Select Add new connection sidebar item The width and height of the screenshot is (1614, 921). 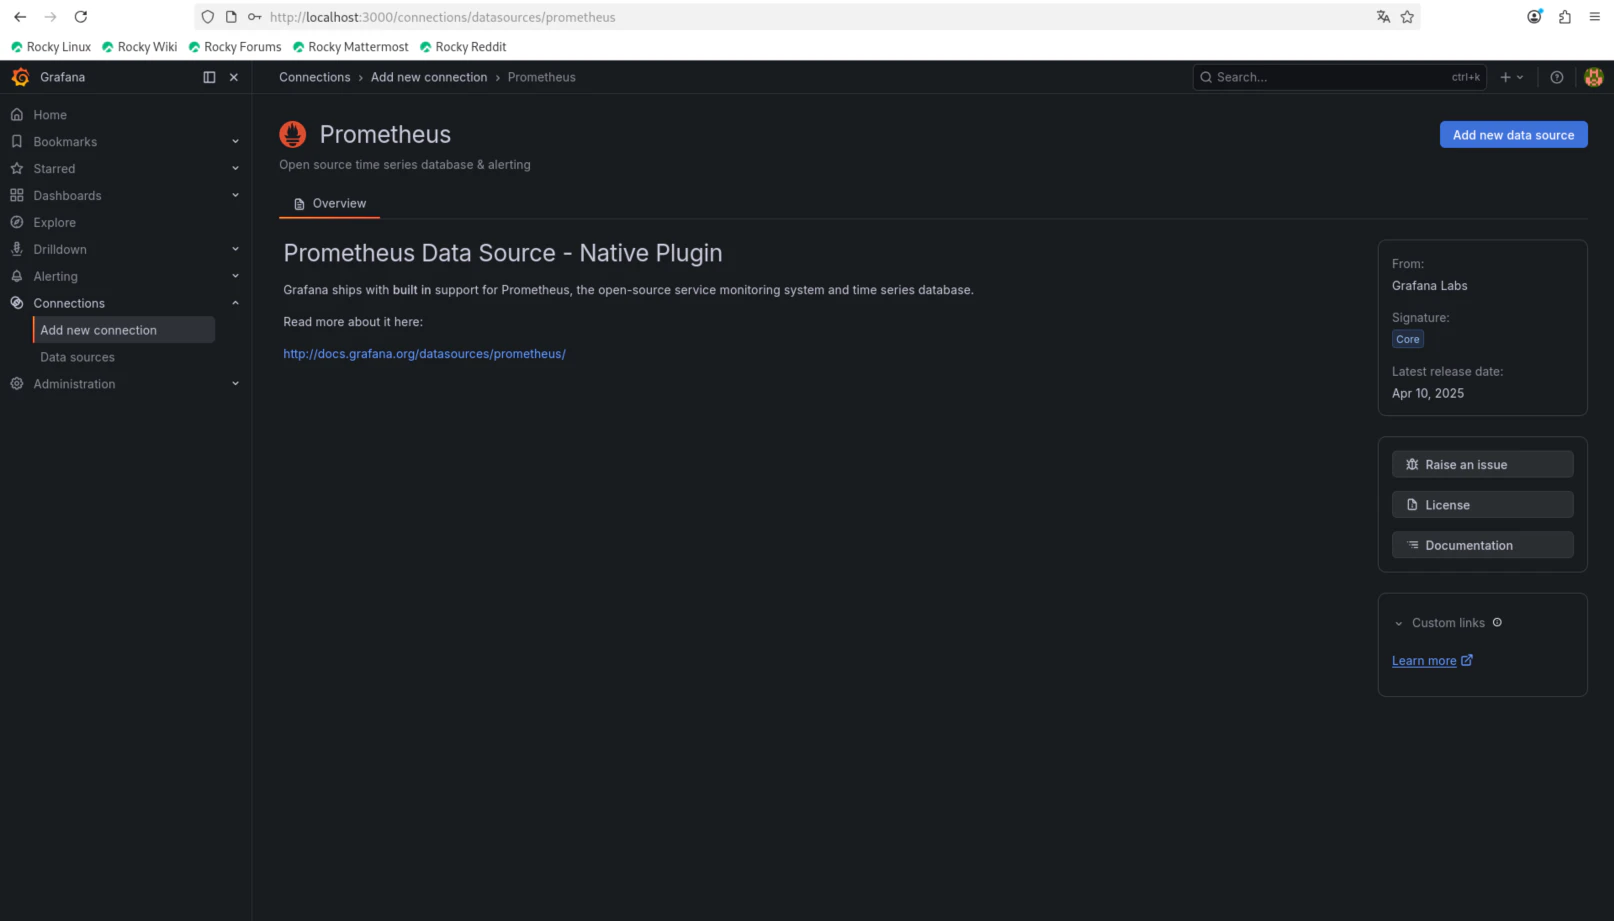tap(124, 330)
